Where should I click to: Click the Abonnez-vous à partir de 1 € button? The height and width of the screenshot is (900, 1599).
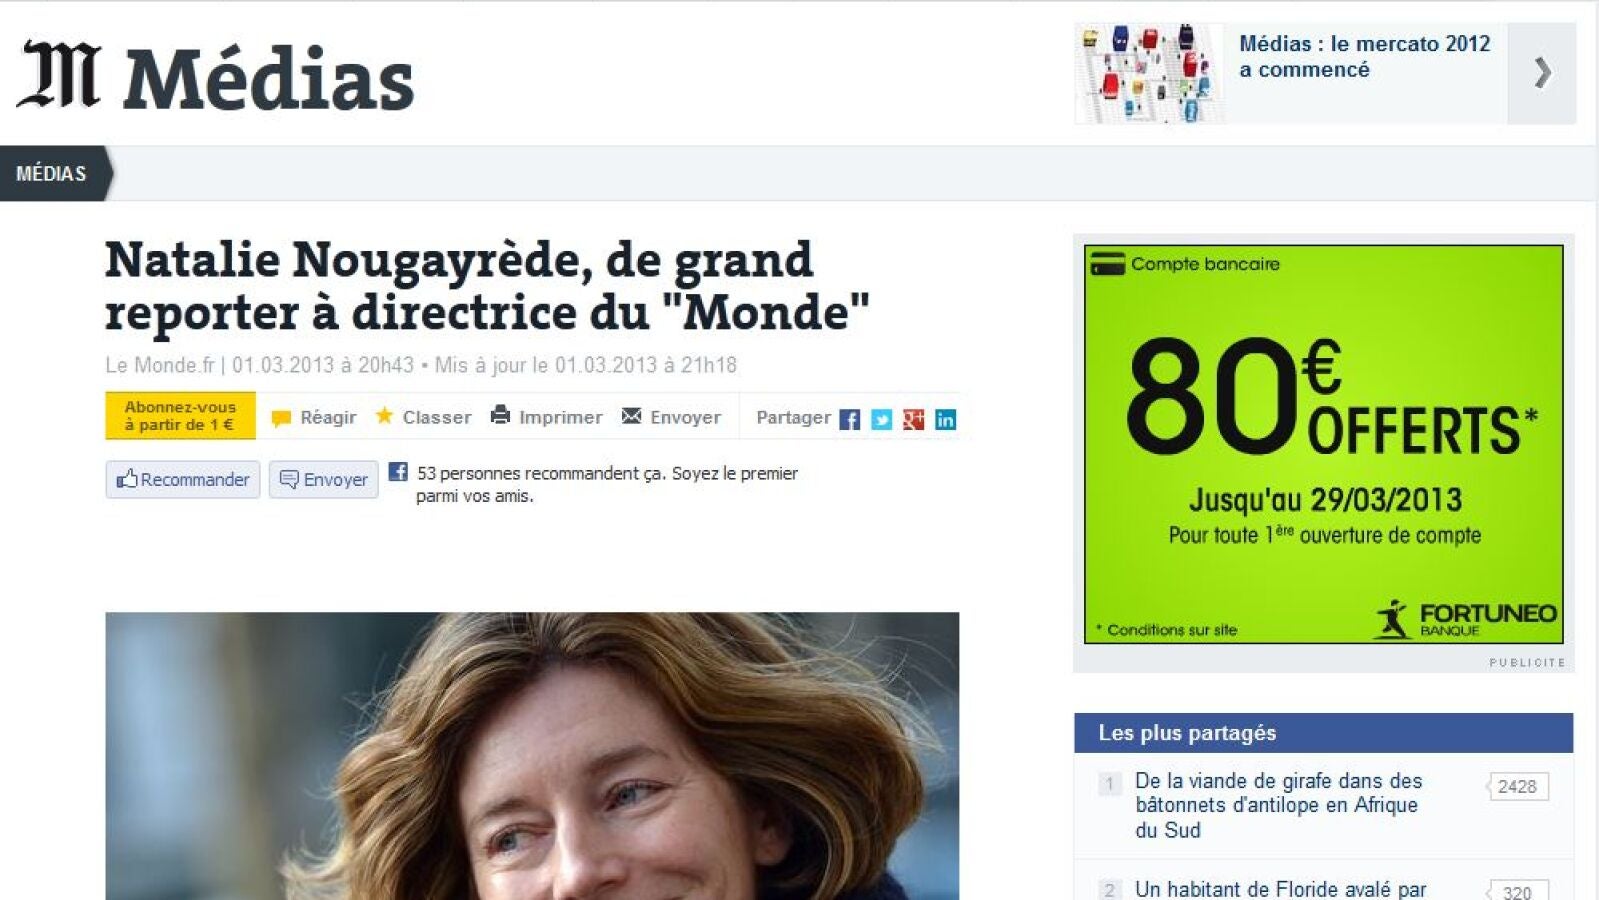pyautogui.click(x=180, y=416)
